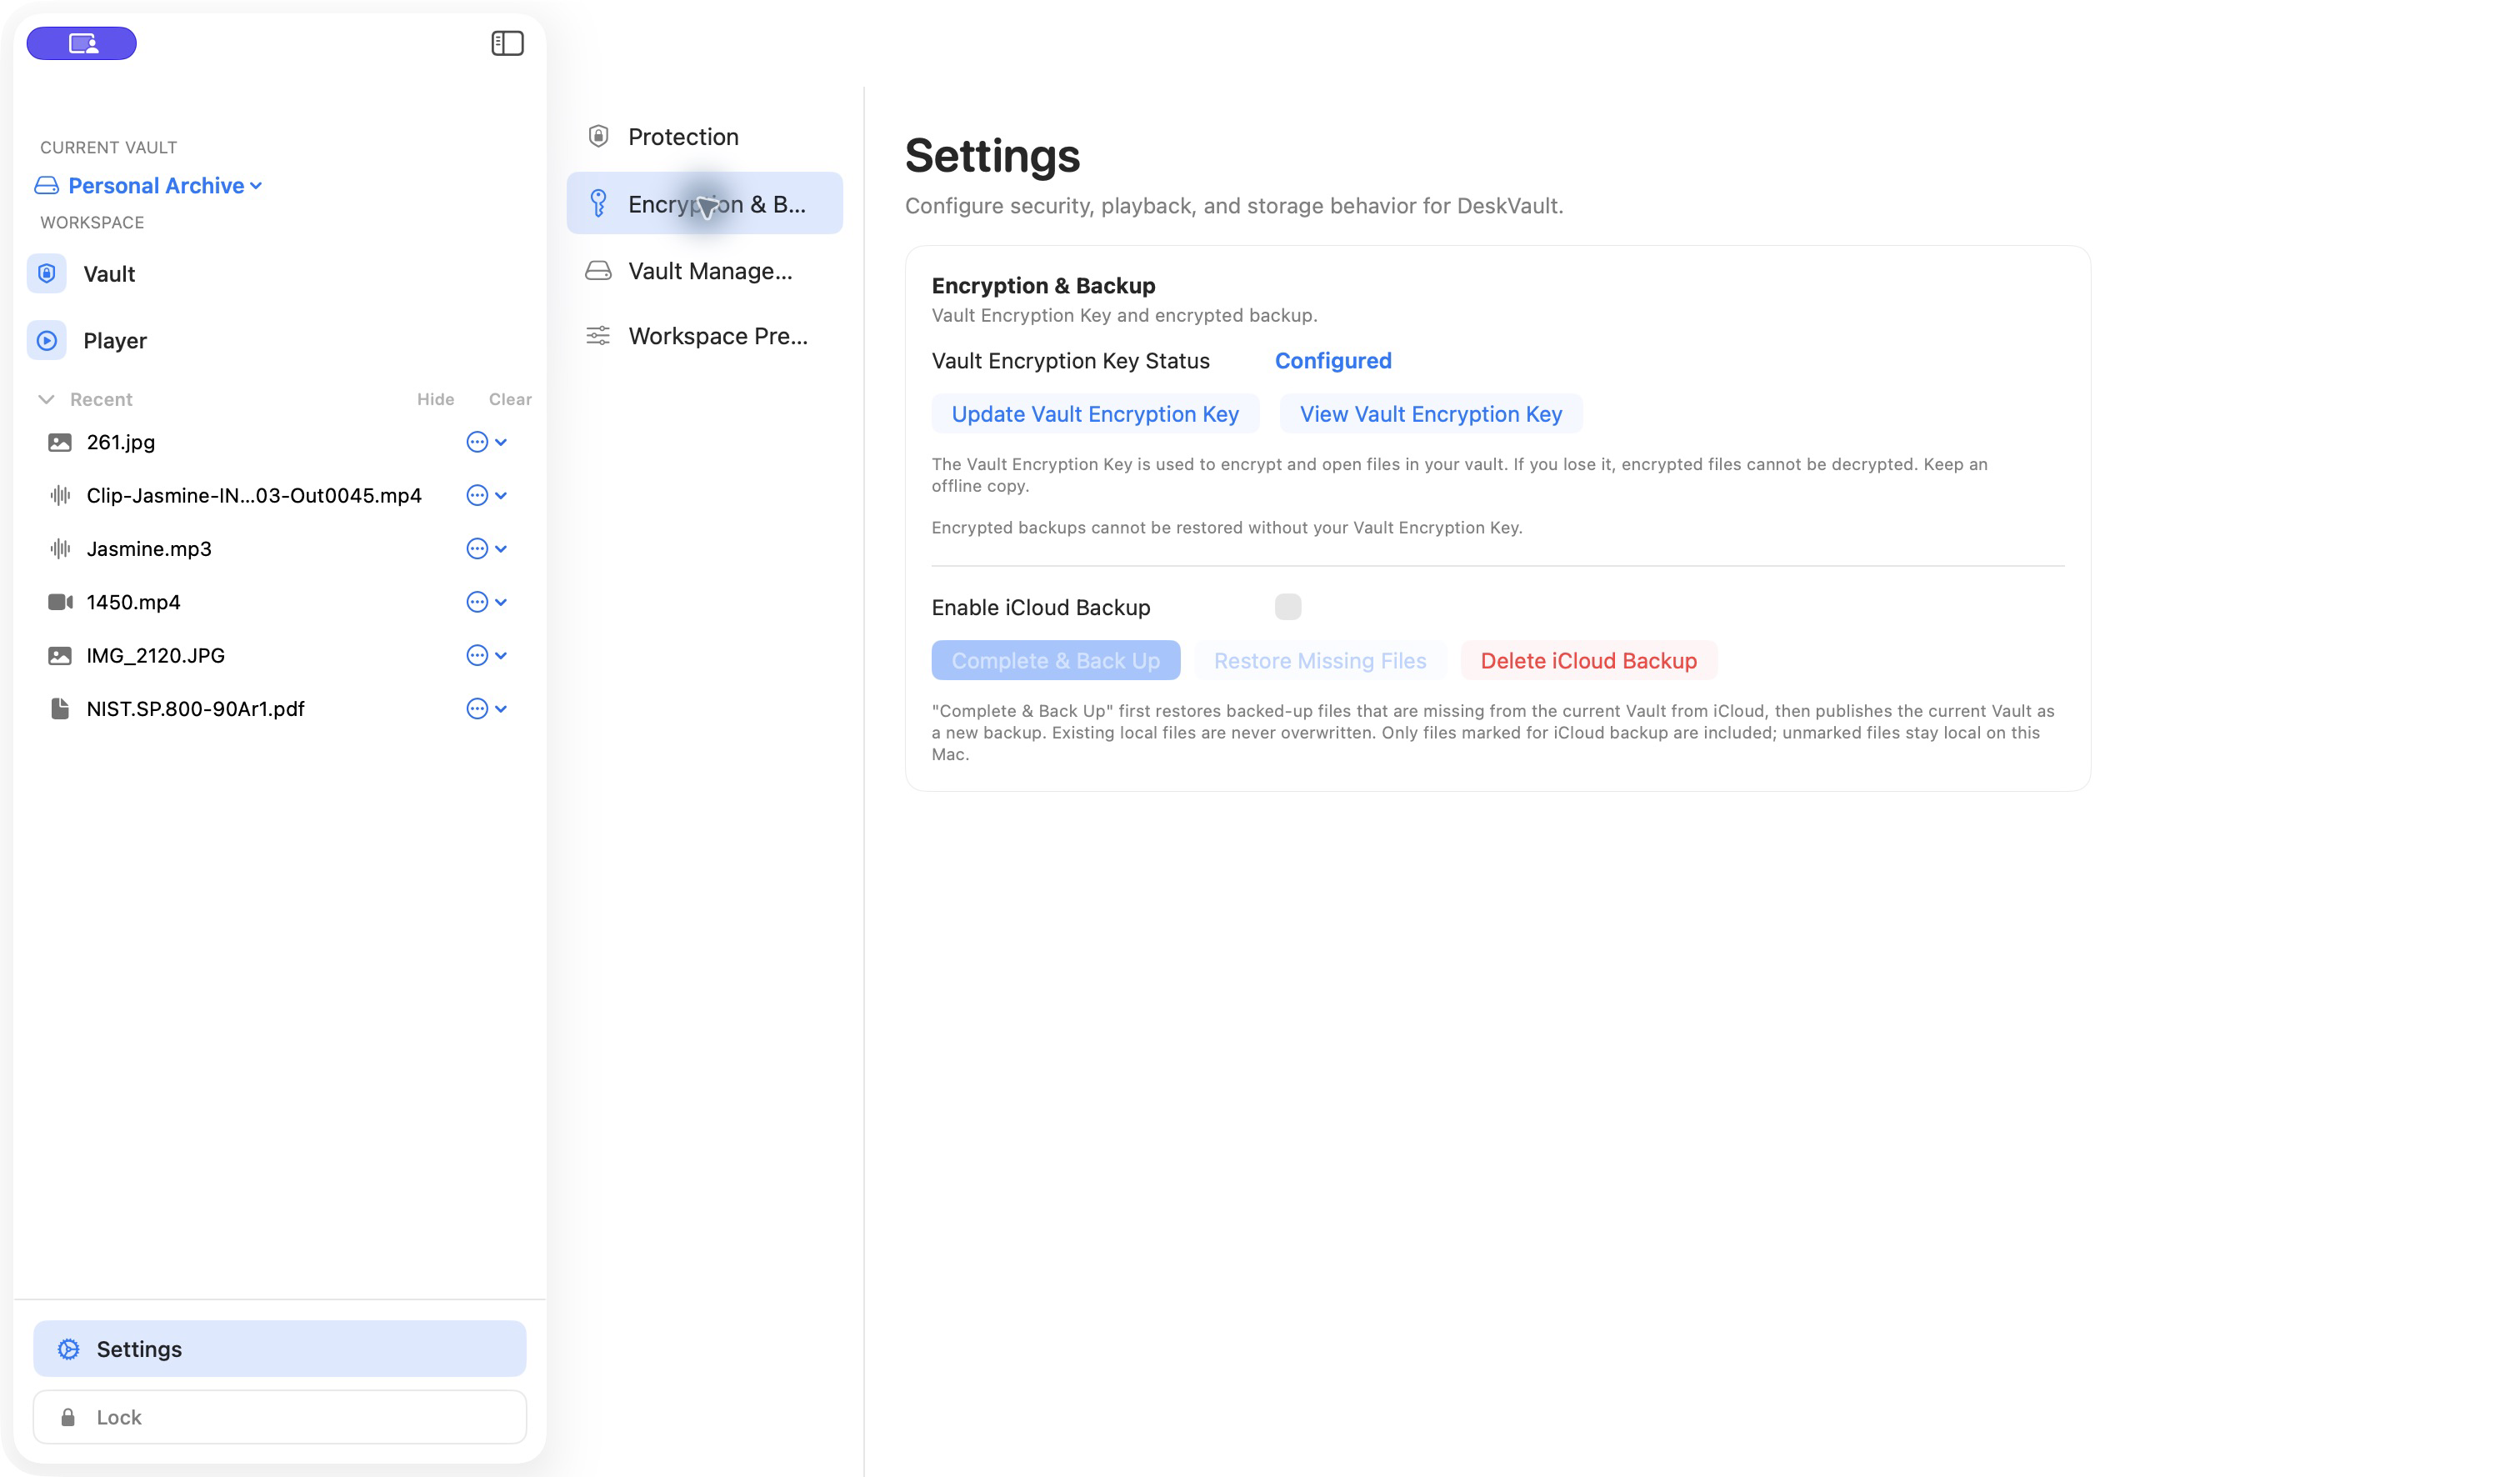Open more options for Clip-Jasmine mp4

coord(477,495)
